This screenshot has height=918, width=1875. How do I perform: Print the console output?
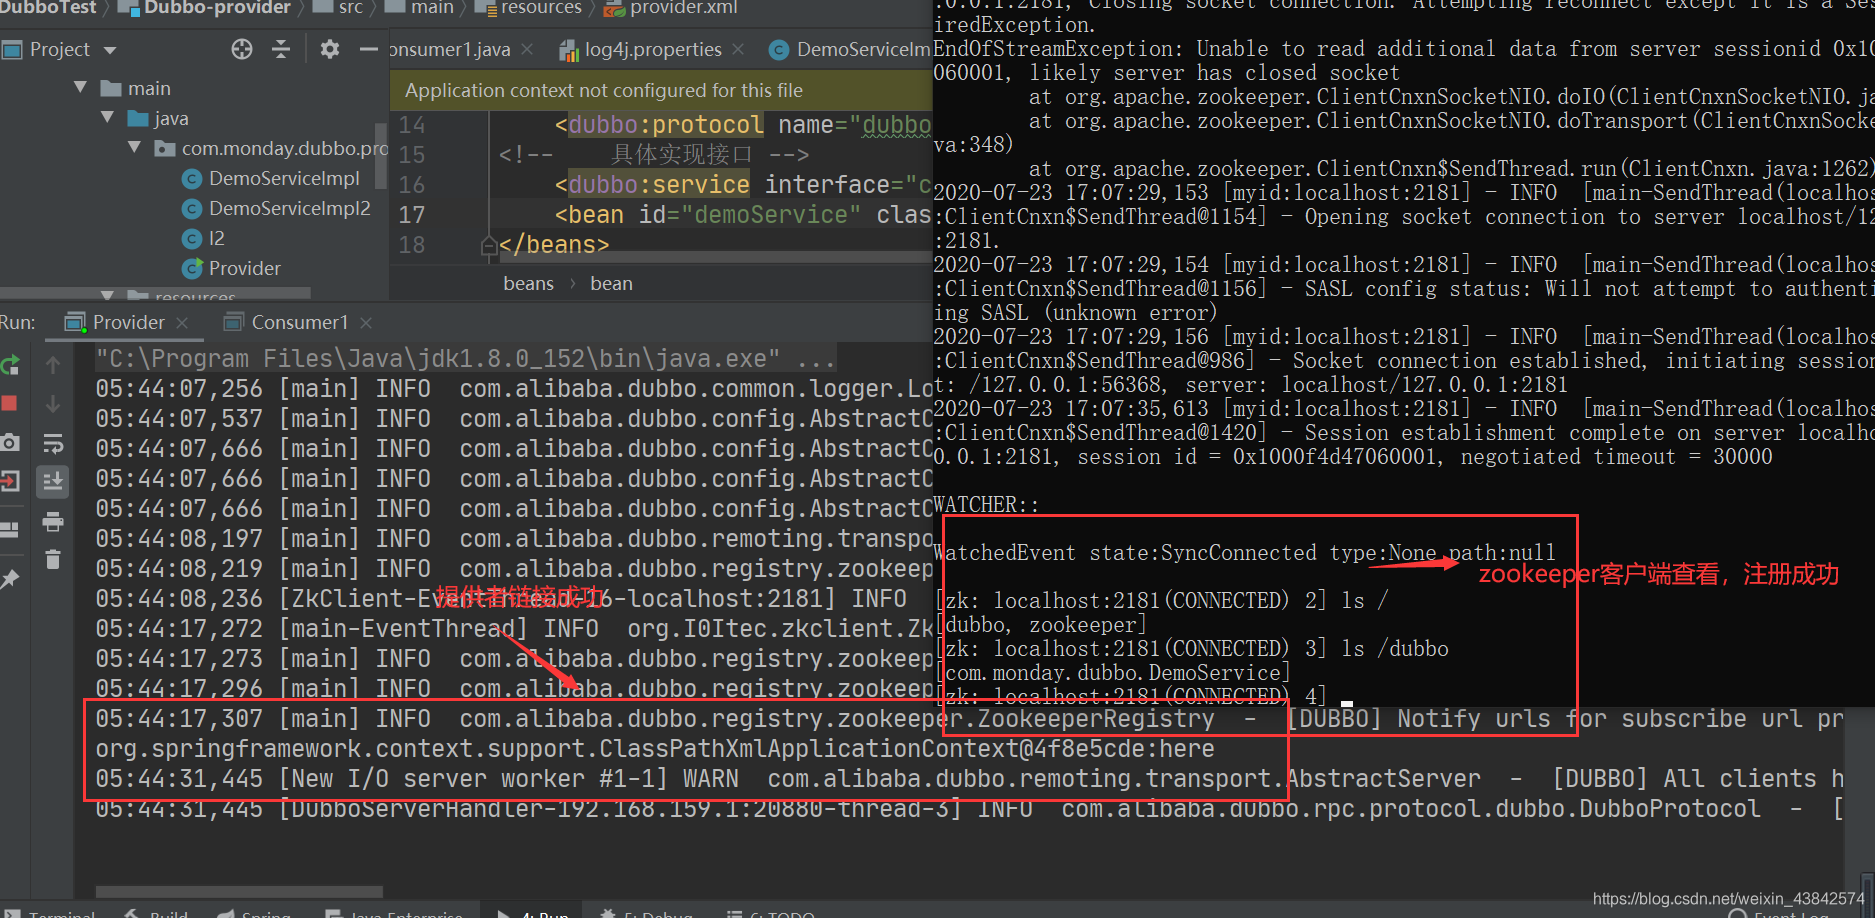coord(53,521)
